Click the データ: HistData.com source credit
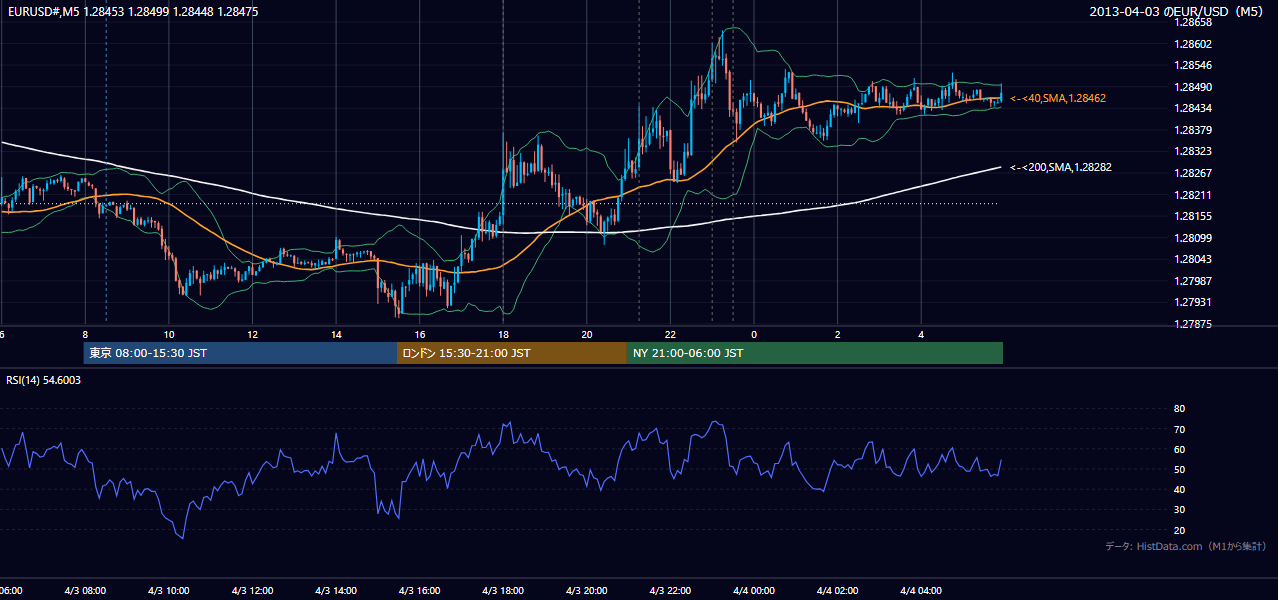 (x=1186, y=546)
